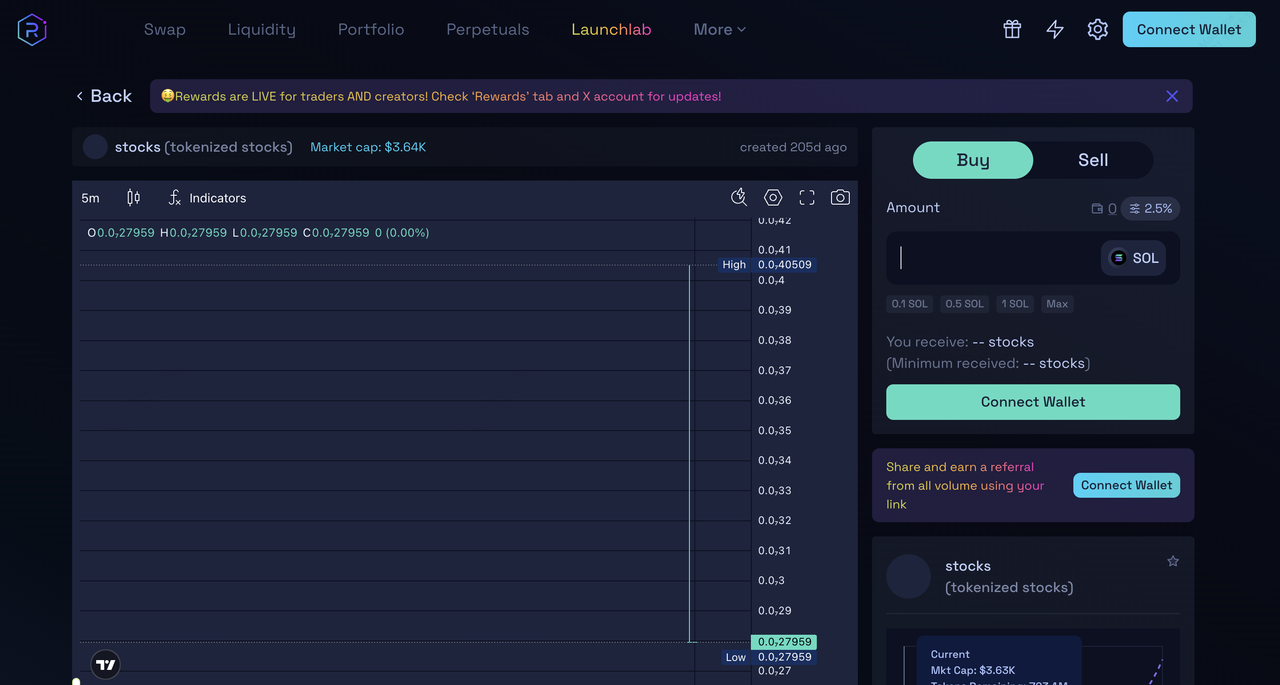Open the gift rewards icon
Screen dimensions: 1280x685
point(1012,30)
